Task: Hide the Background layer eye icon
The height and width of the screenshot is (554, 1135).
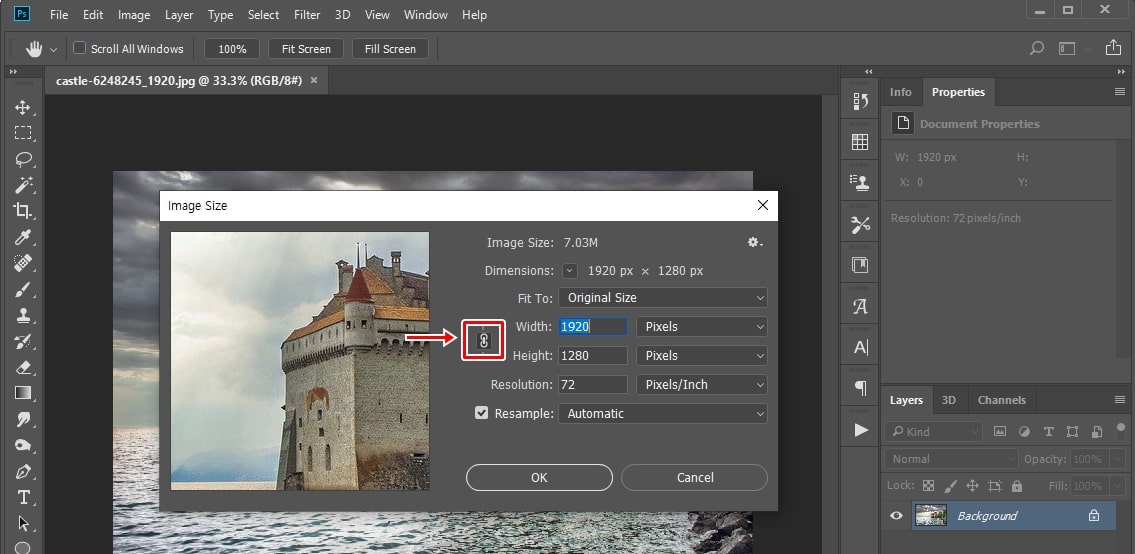Action: tap(897, 516)
